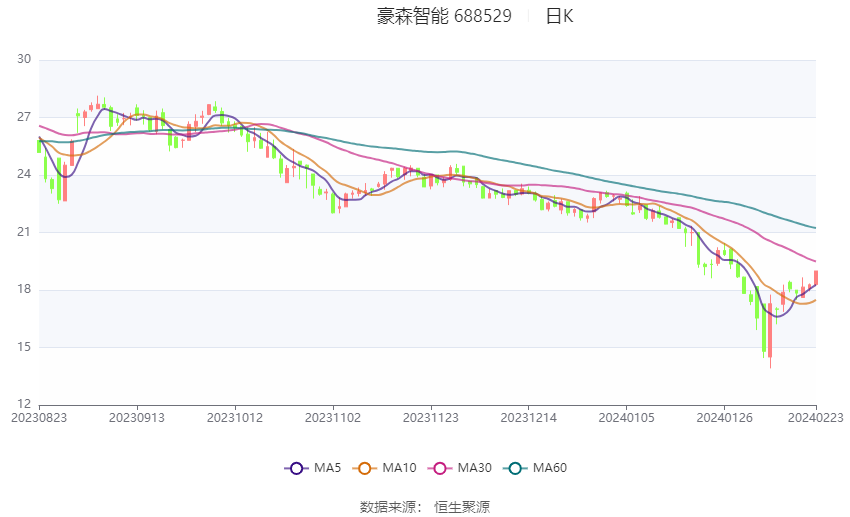Viewport: 850px width, 517px height.
Task: Click the teal MA60 line's right end
Action: 815,228
